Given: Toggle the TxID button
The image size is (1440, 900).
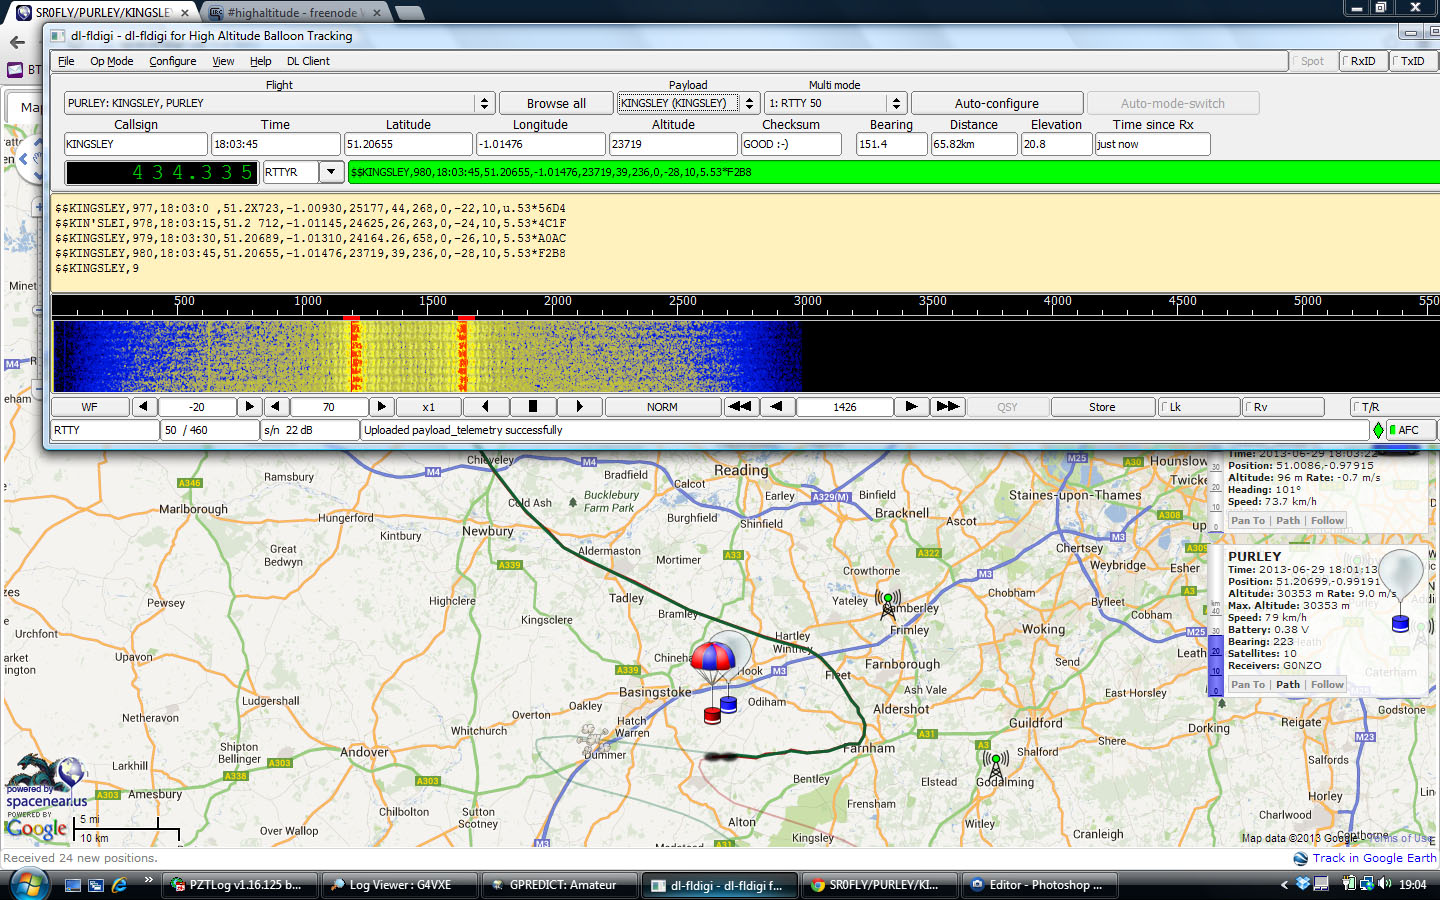Looking at the screenshot, I should [x=1413, y=61].
